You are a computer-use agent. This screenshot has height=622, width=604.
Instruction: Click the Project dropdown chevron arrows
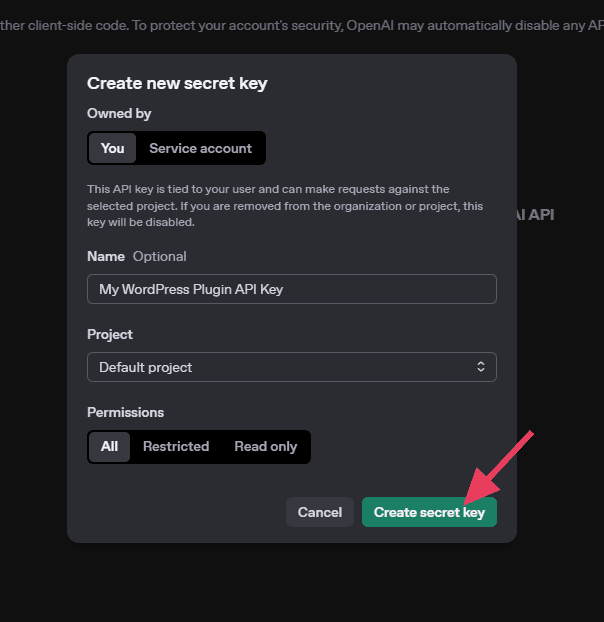(x=481, y=367)
